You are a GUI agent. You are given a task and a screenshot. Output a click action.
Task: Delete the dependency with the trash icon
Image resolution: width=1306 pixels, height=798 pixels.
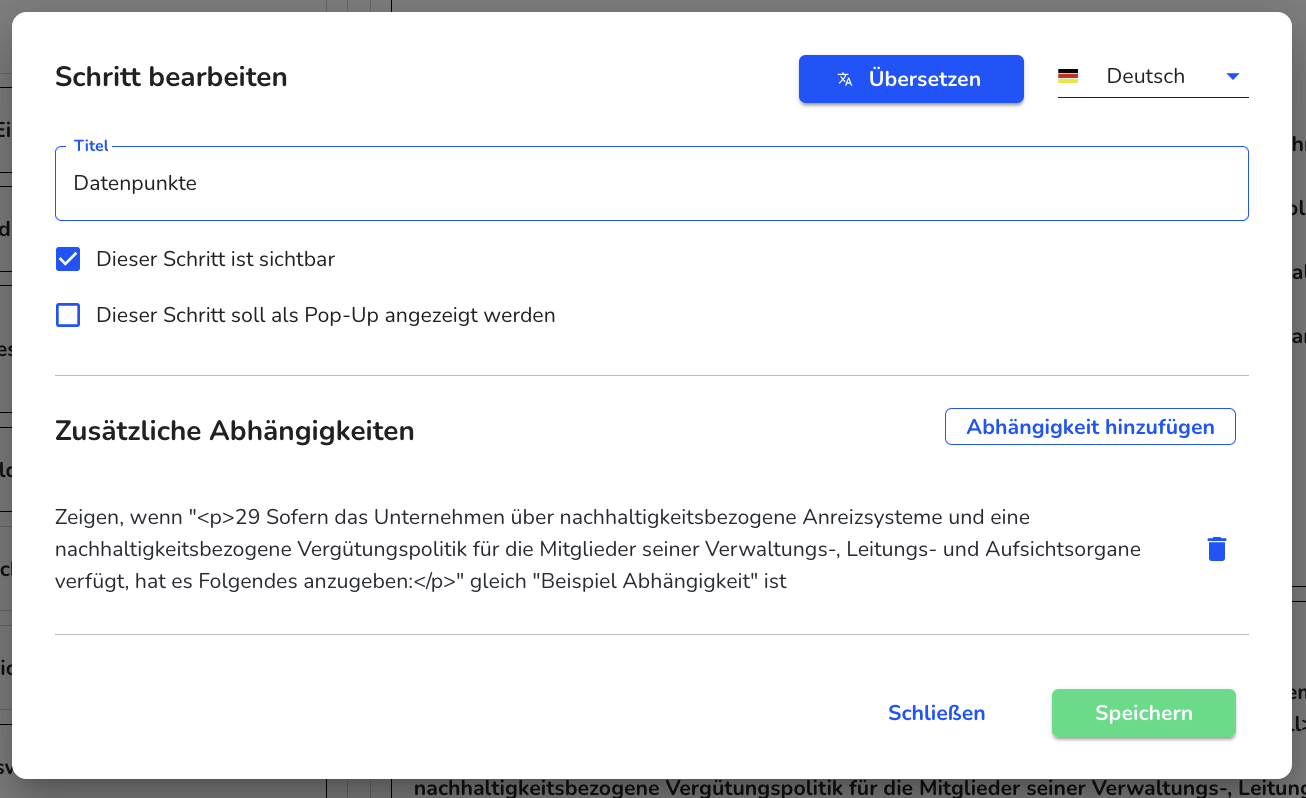pyautogui.click(x=1216, y=549)
